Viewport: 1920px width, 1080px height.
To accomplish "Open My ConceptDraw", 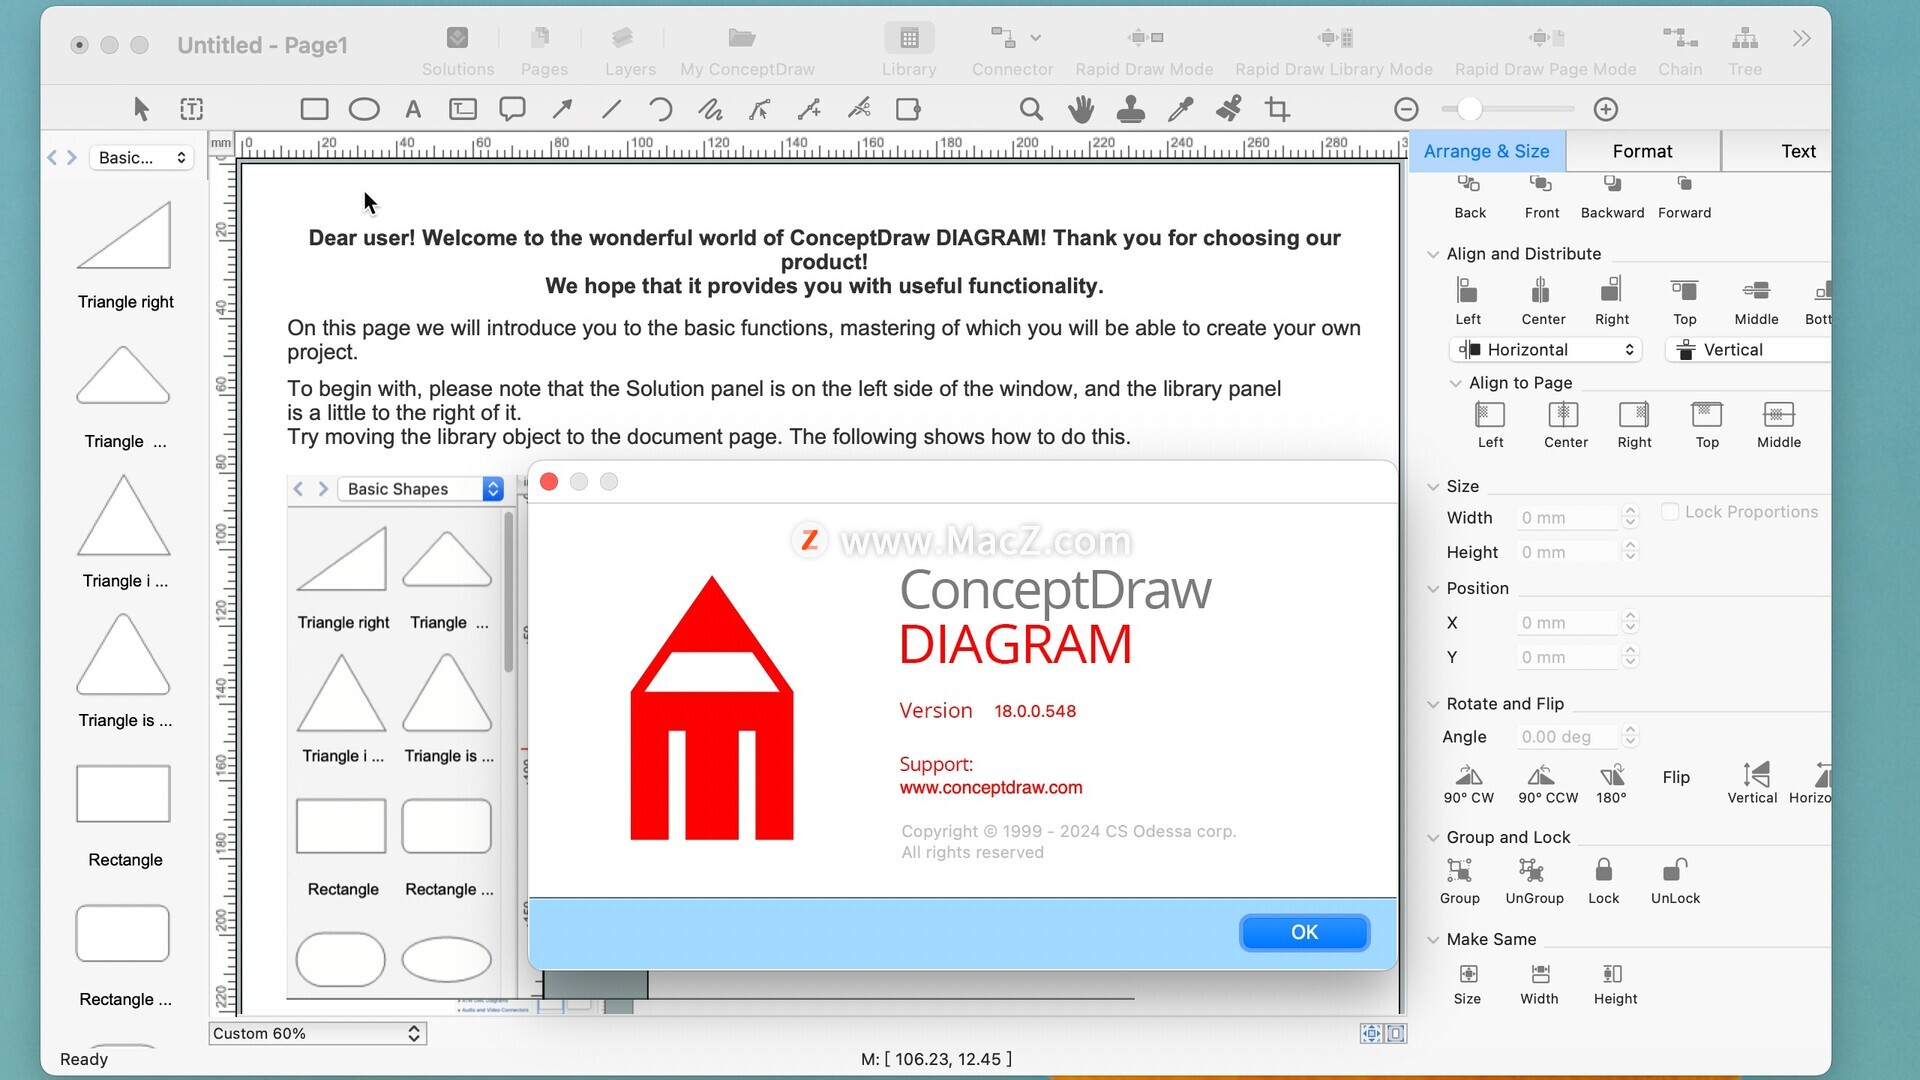I will pyautogui.click(x=747, y=51).
